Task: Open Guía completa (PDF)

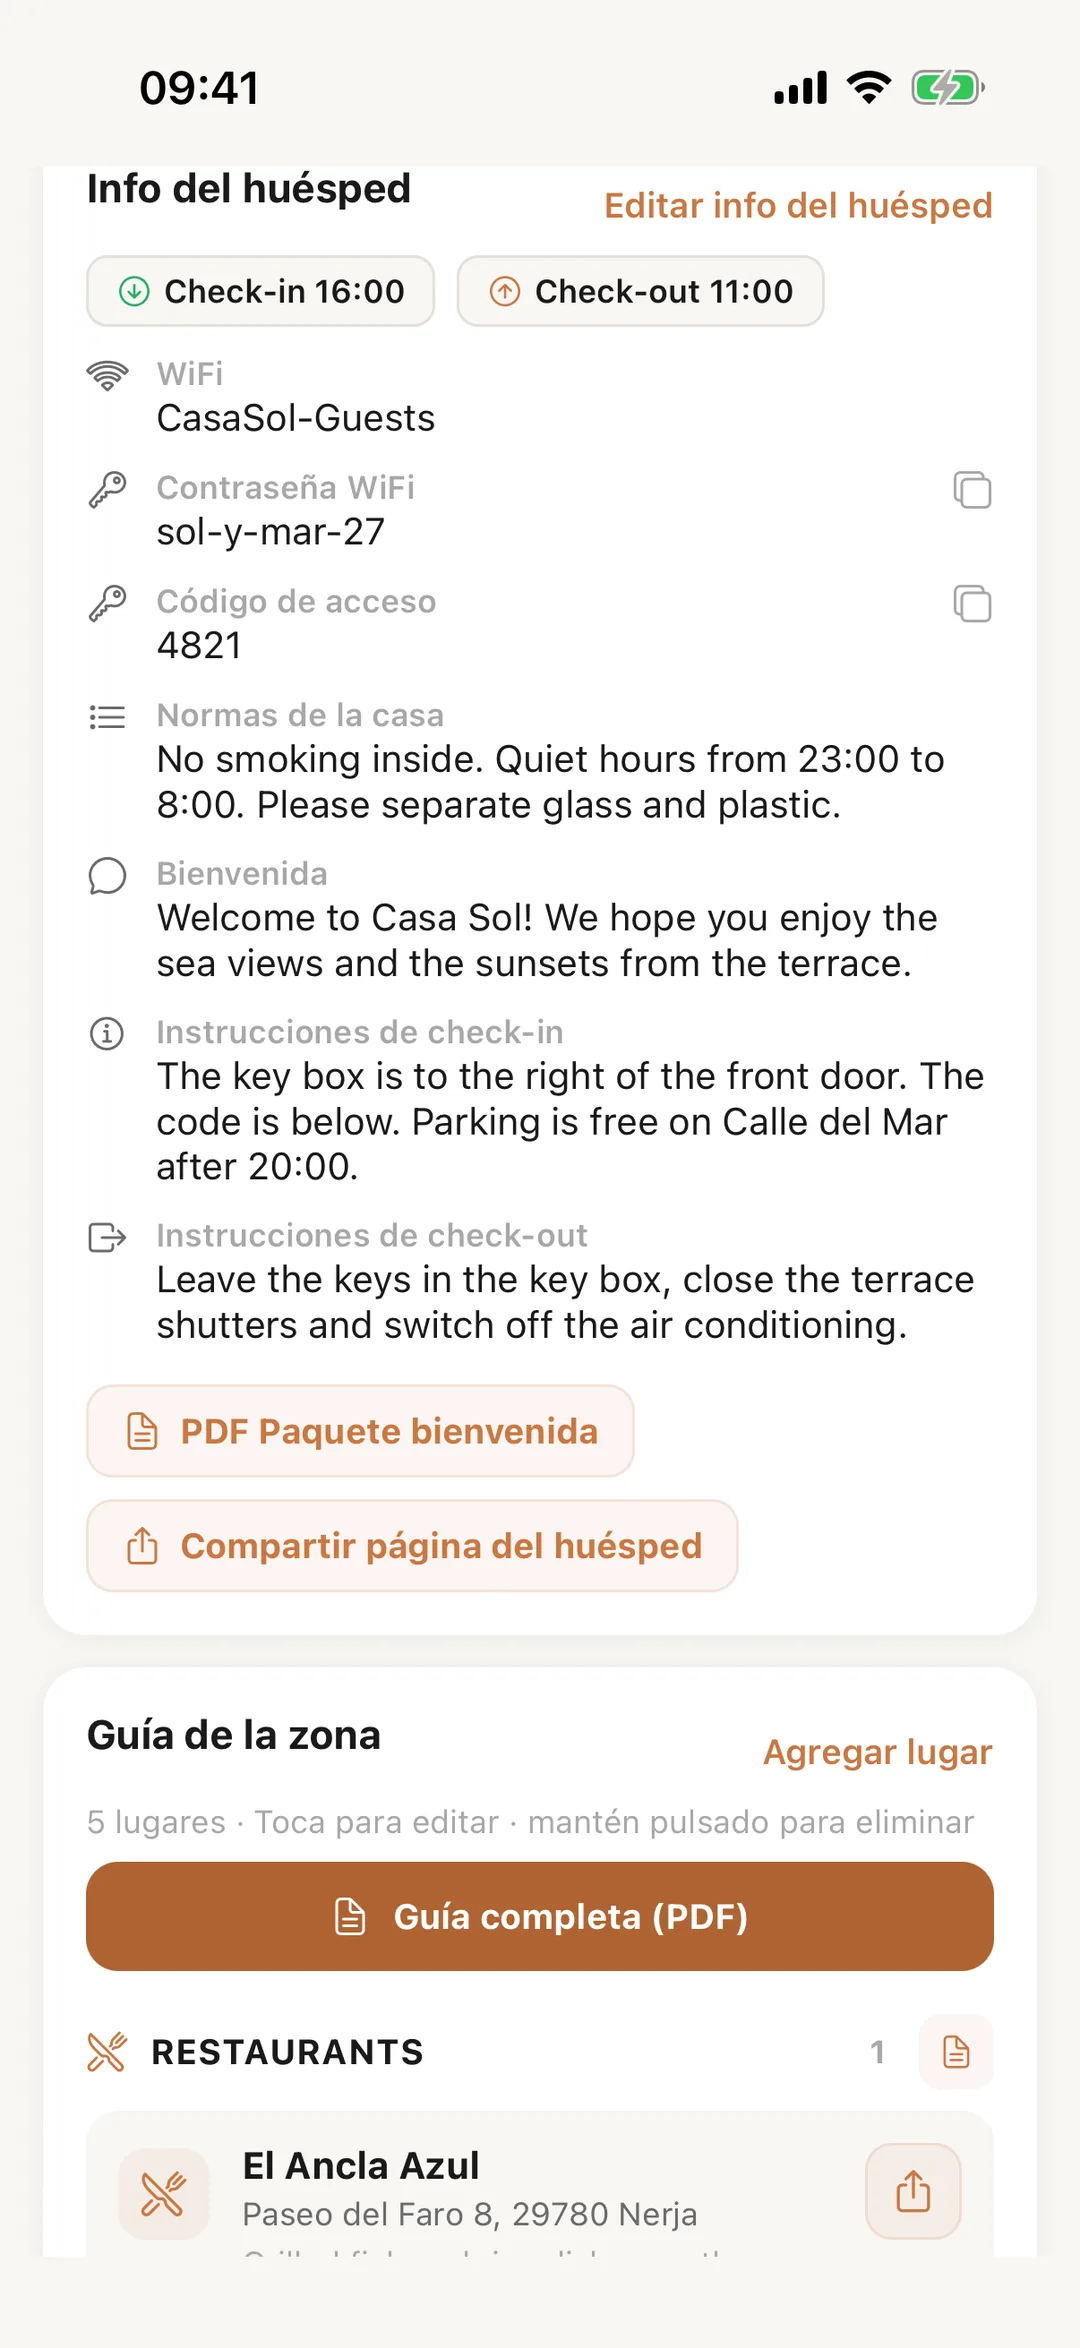Action: (540, 1916)
